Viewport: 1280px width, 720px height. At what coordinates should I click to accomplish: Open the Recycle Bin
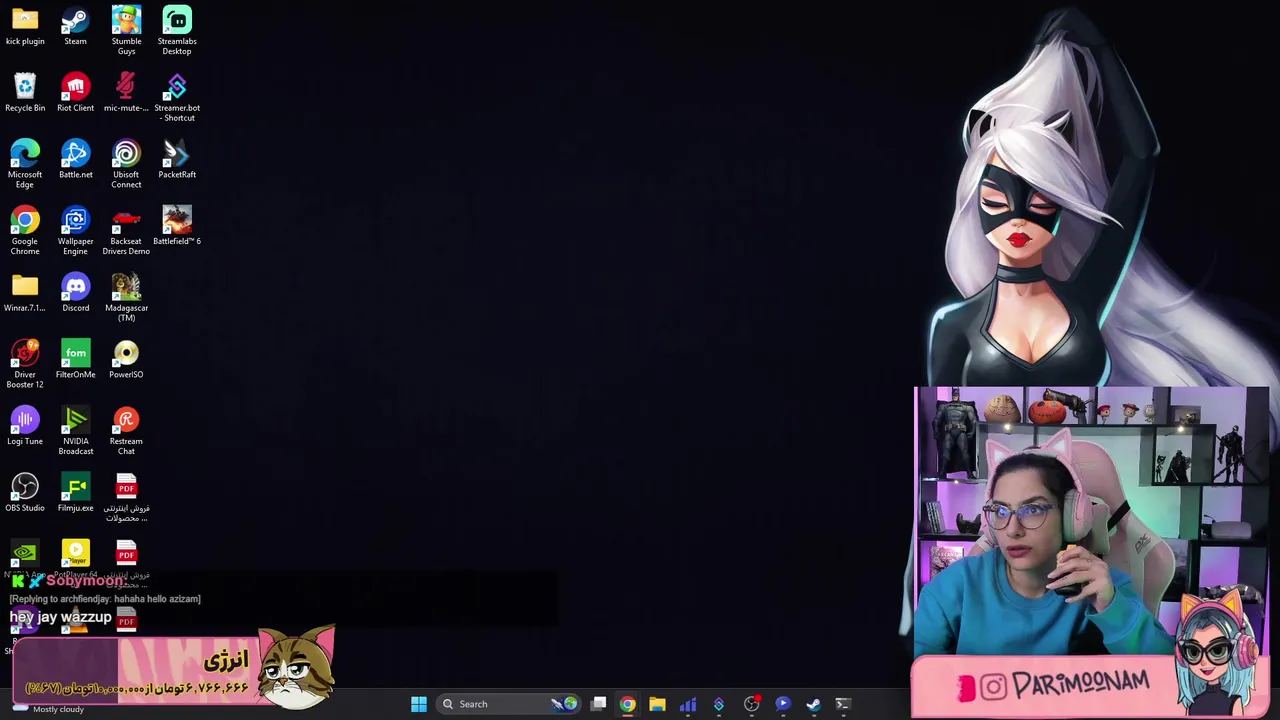pyautogui.click(x=25, y=93)
